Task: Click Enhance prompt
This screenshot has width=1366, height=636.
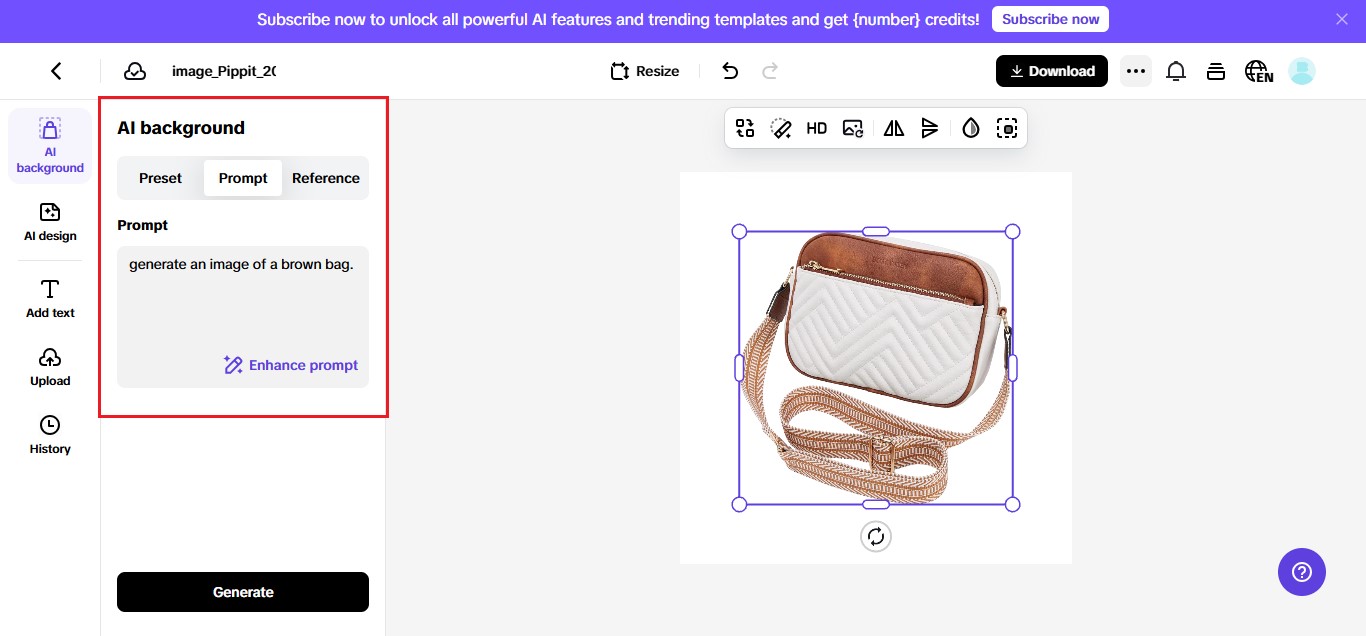Action: 291,365
